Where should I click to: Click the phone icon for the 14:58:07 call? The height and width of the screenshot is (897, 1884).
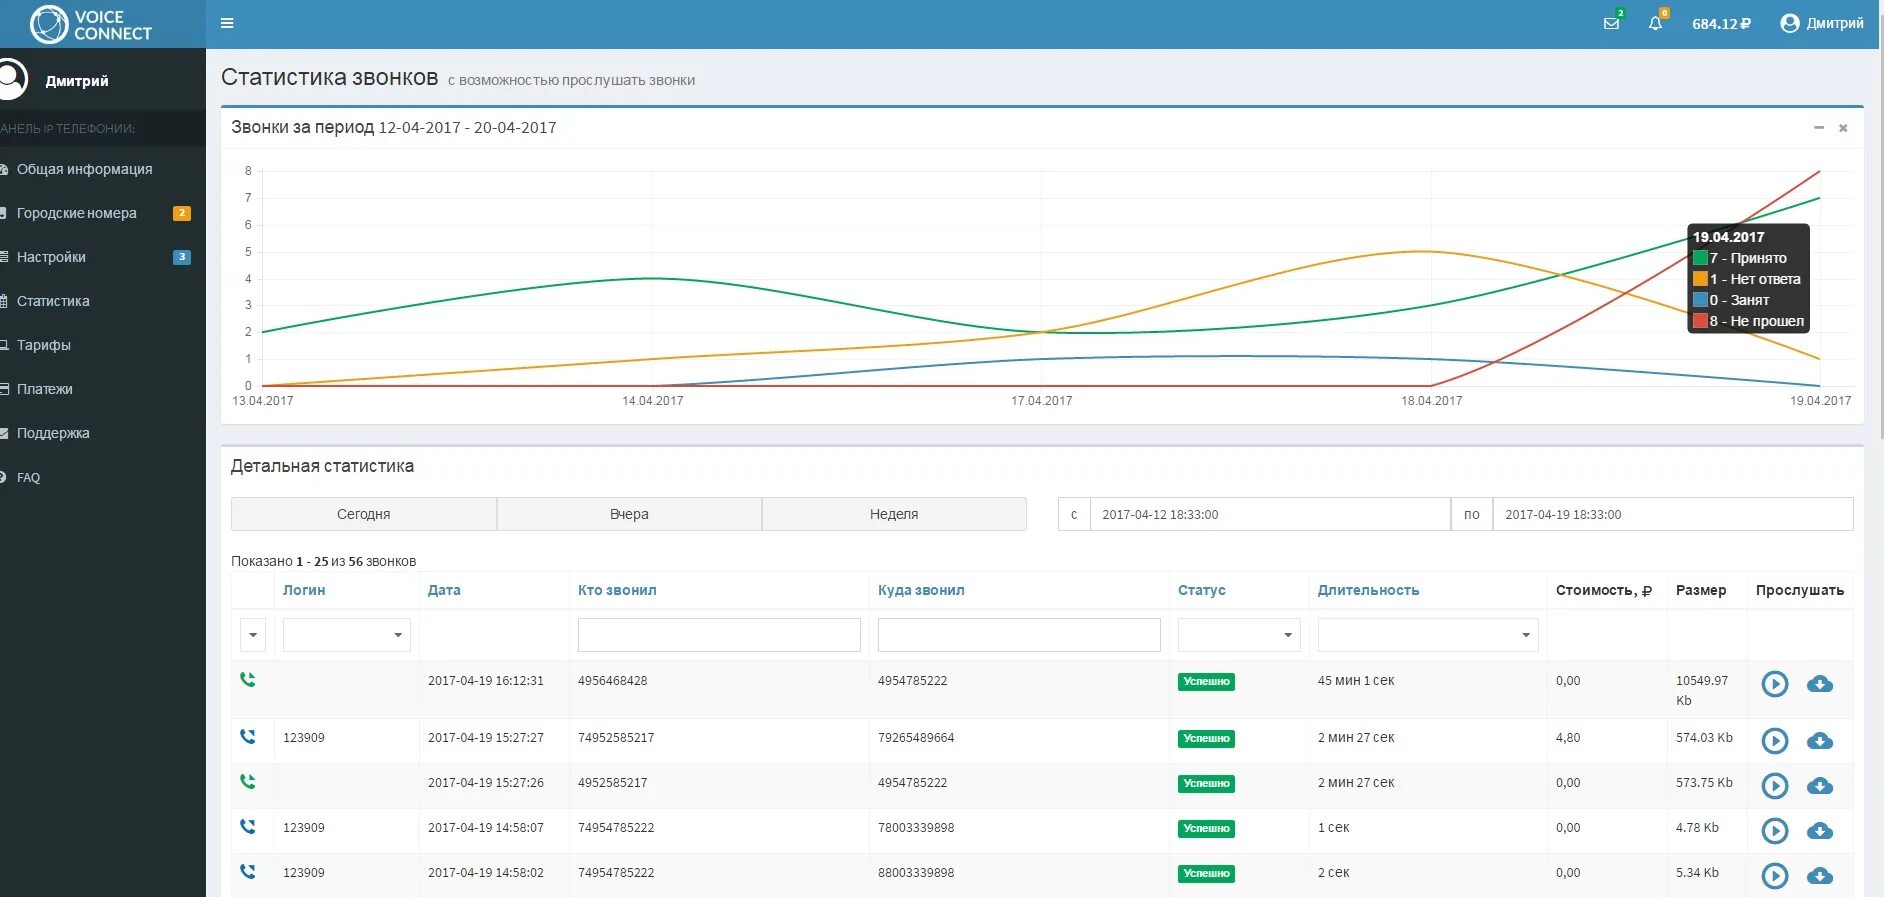click(248, 827)
